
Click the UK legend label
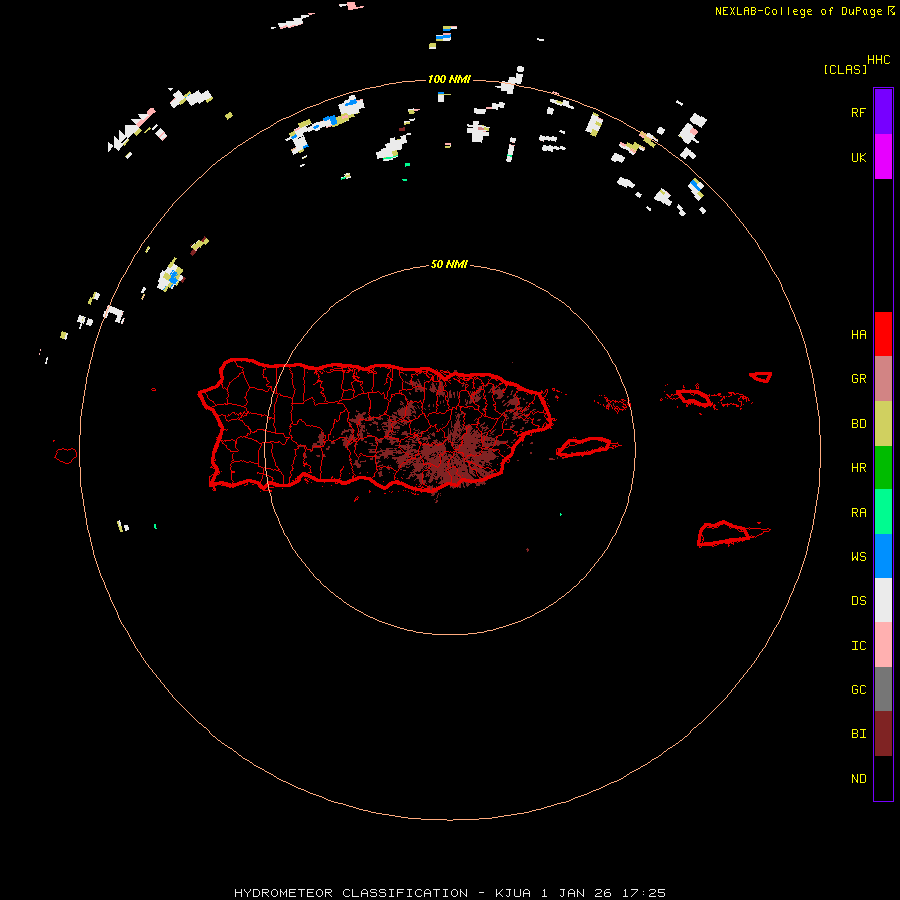pyautogui.click(x=858, y=157)
